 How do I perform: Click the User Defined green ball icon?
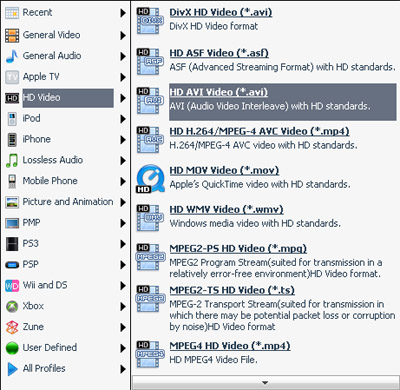coord(12,348)
